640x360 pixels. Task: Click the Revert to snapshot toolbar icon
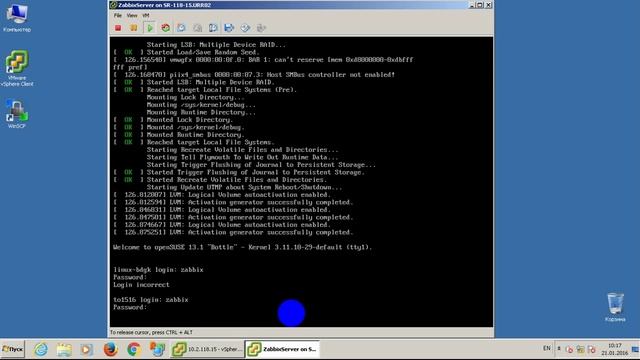pos(197,28)
